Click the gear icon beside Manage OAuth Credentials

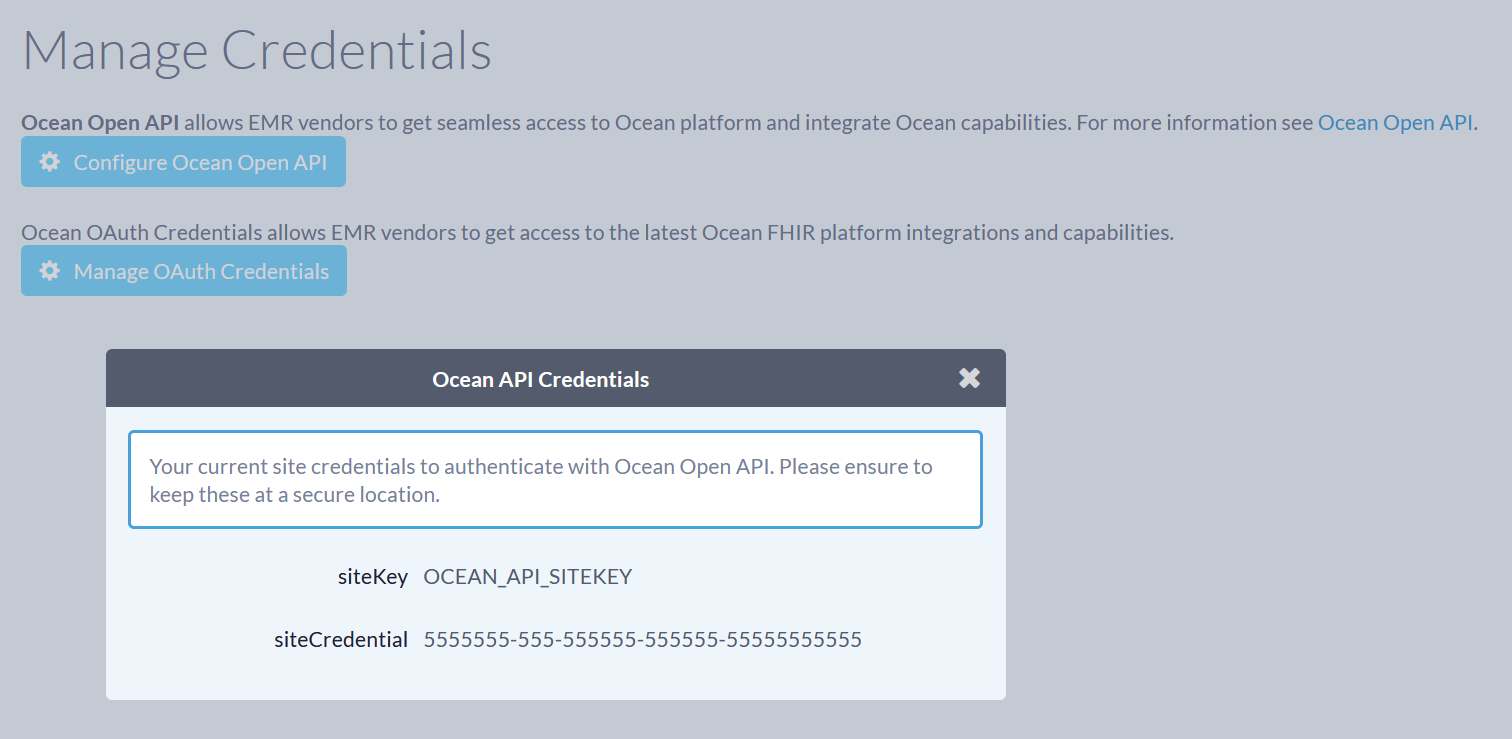[x=49, y=271]
